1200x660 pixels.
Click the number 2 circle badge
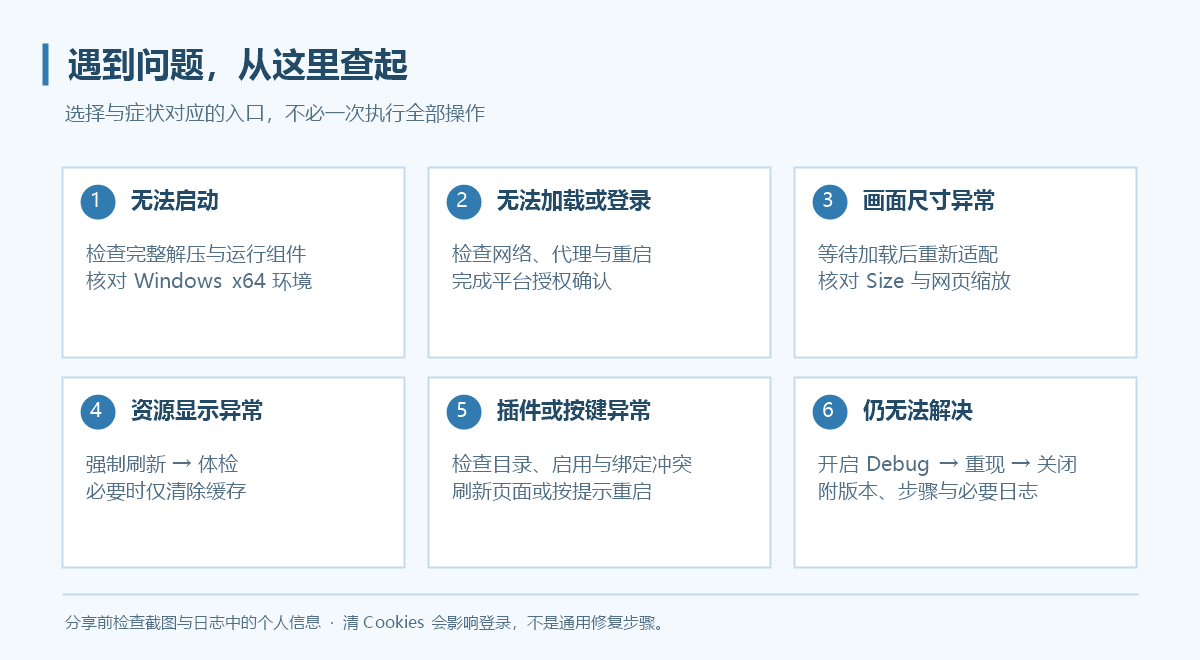(464, 201)
